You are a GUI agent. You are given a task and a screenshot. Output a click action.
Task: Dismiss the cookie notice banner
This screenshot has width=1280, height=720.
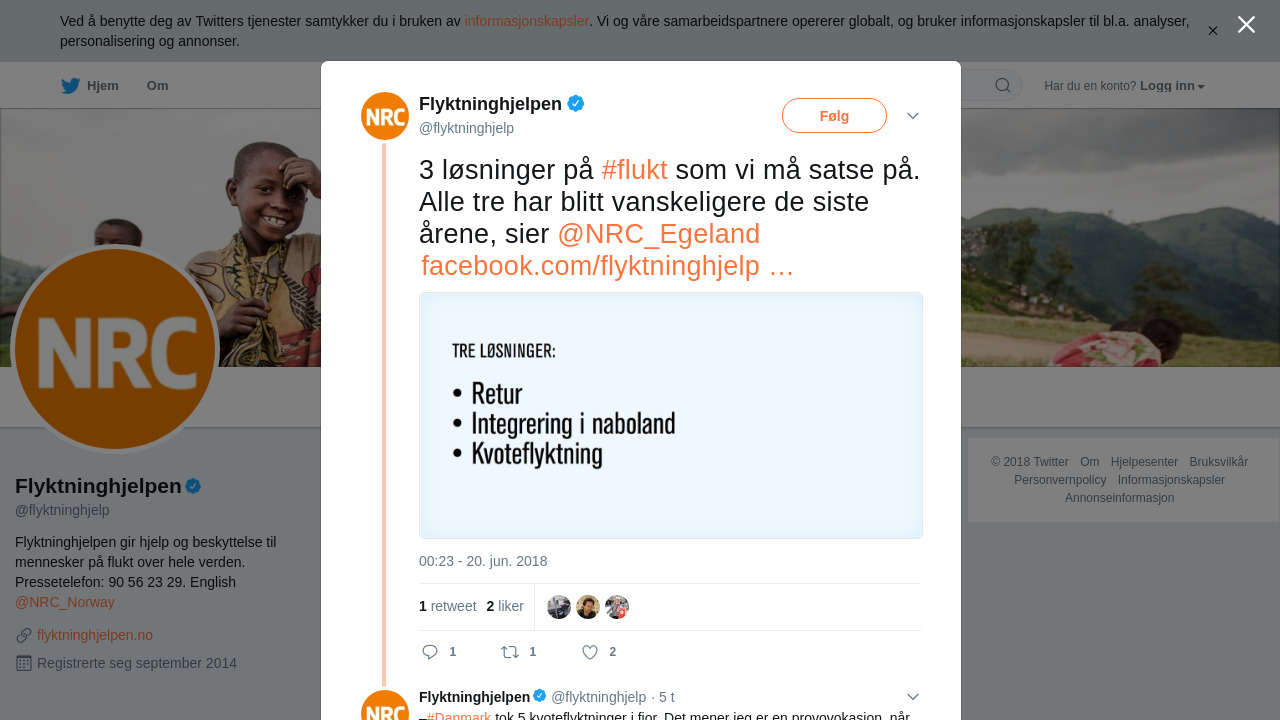(1212, 31)
